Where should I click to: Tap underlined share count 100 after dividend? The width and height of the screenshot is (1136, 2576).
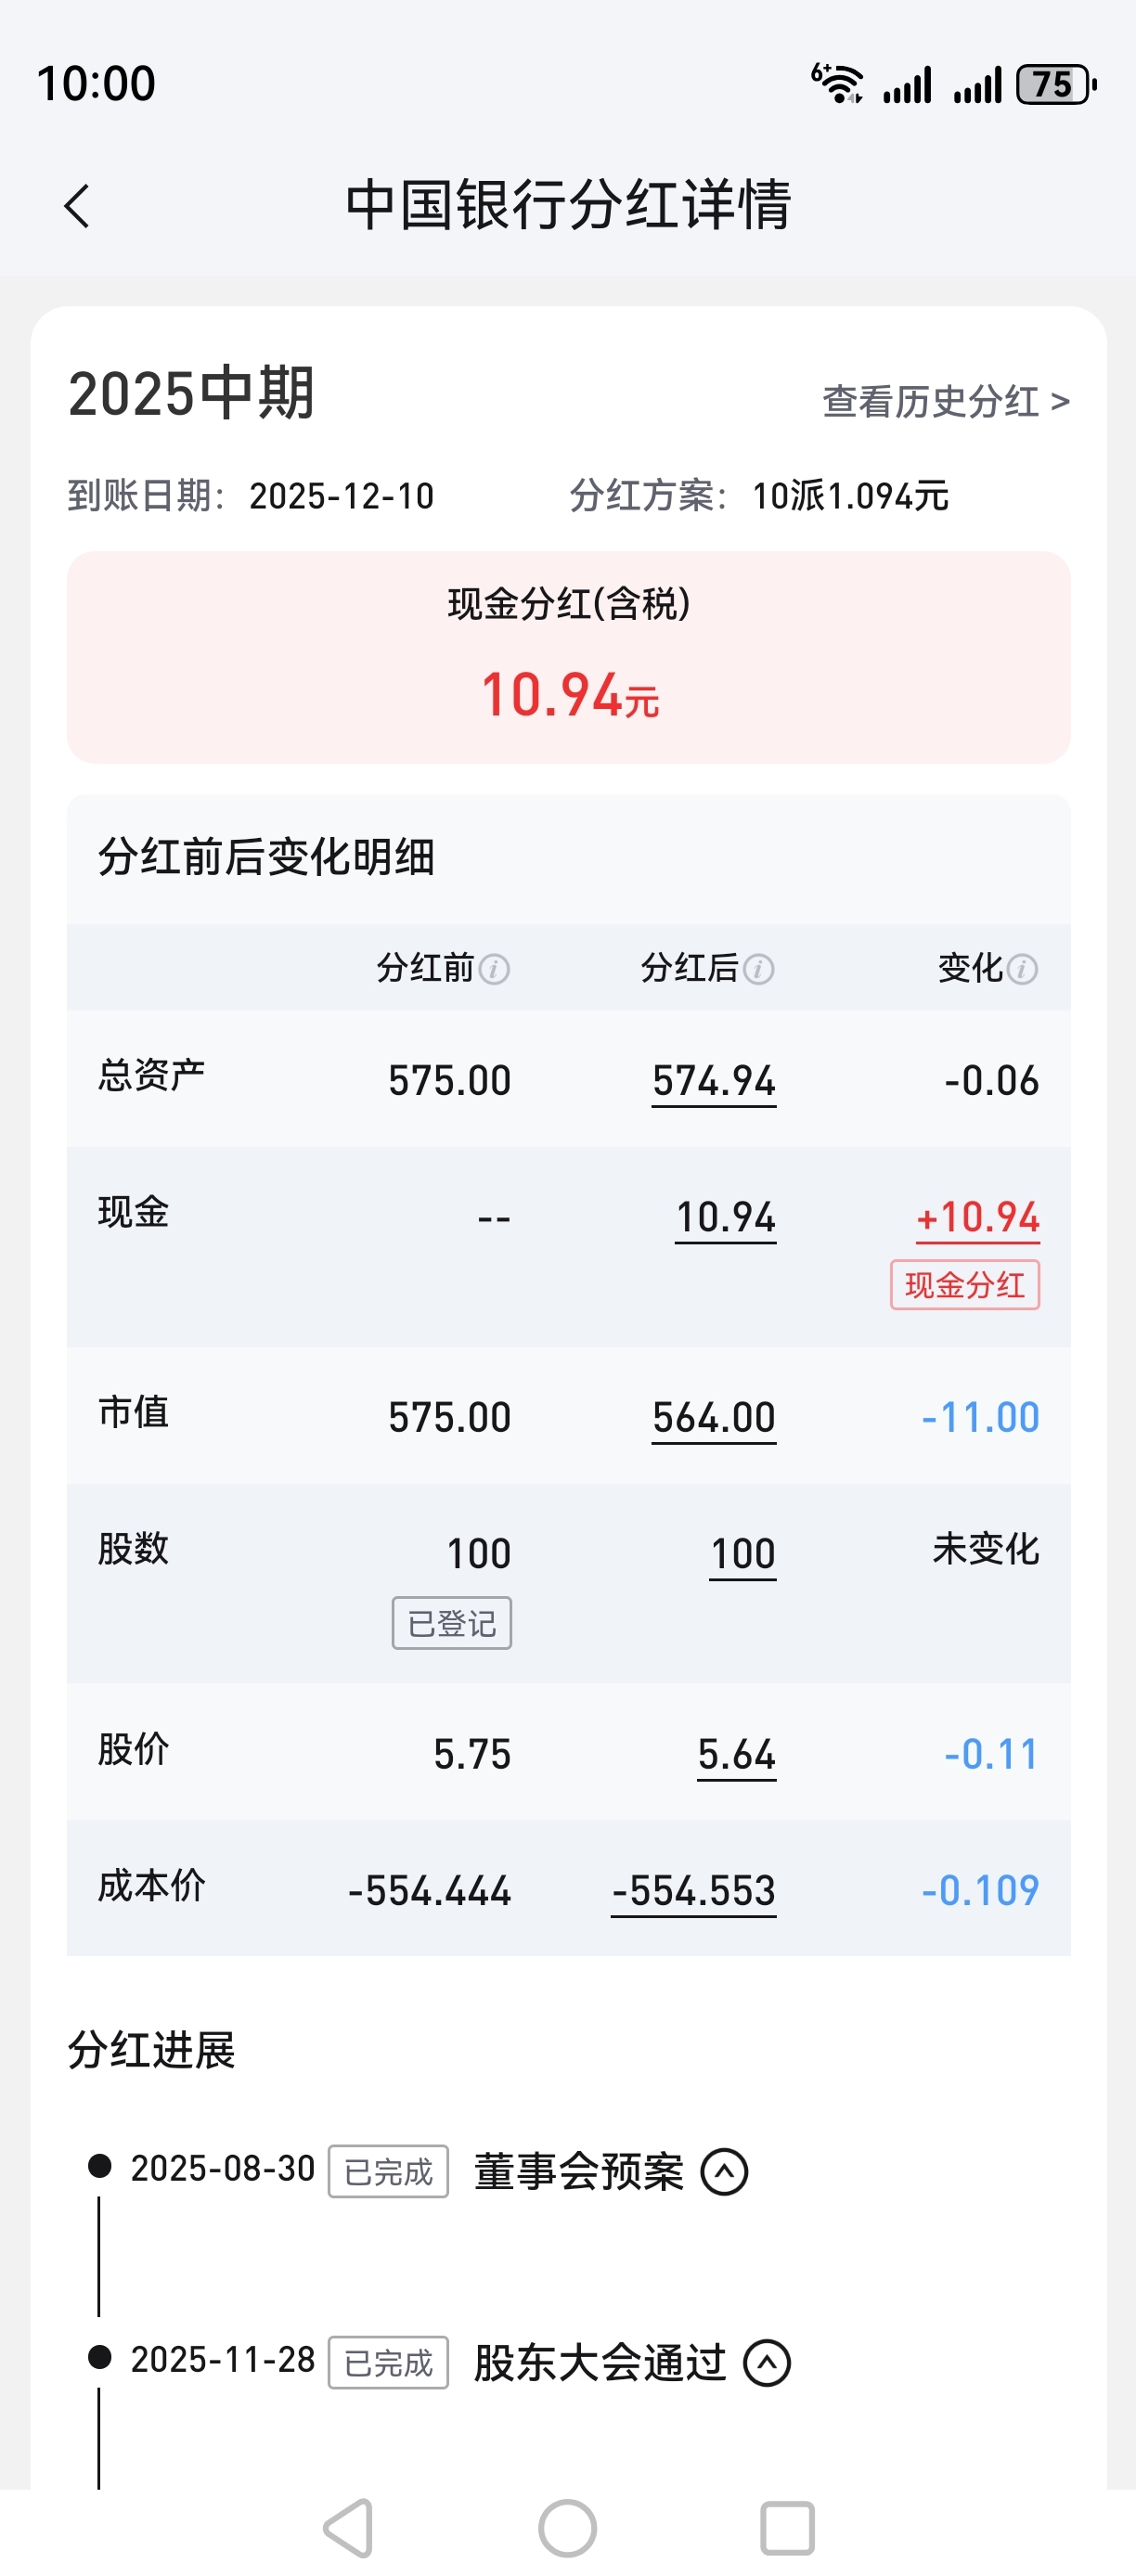(x=743, y=1555)
